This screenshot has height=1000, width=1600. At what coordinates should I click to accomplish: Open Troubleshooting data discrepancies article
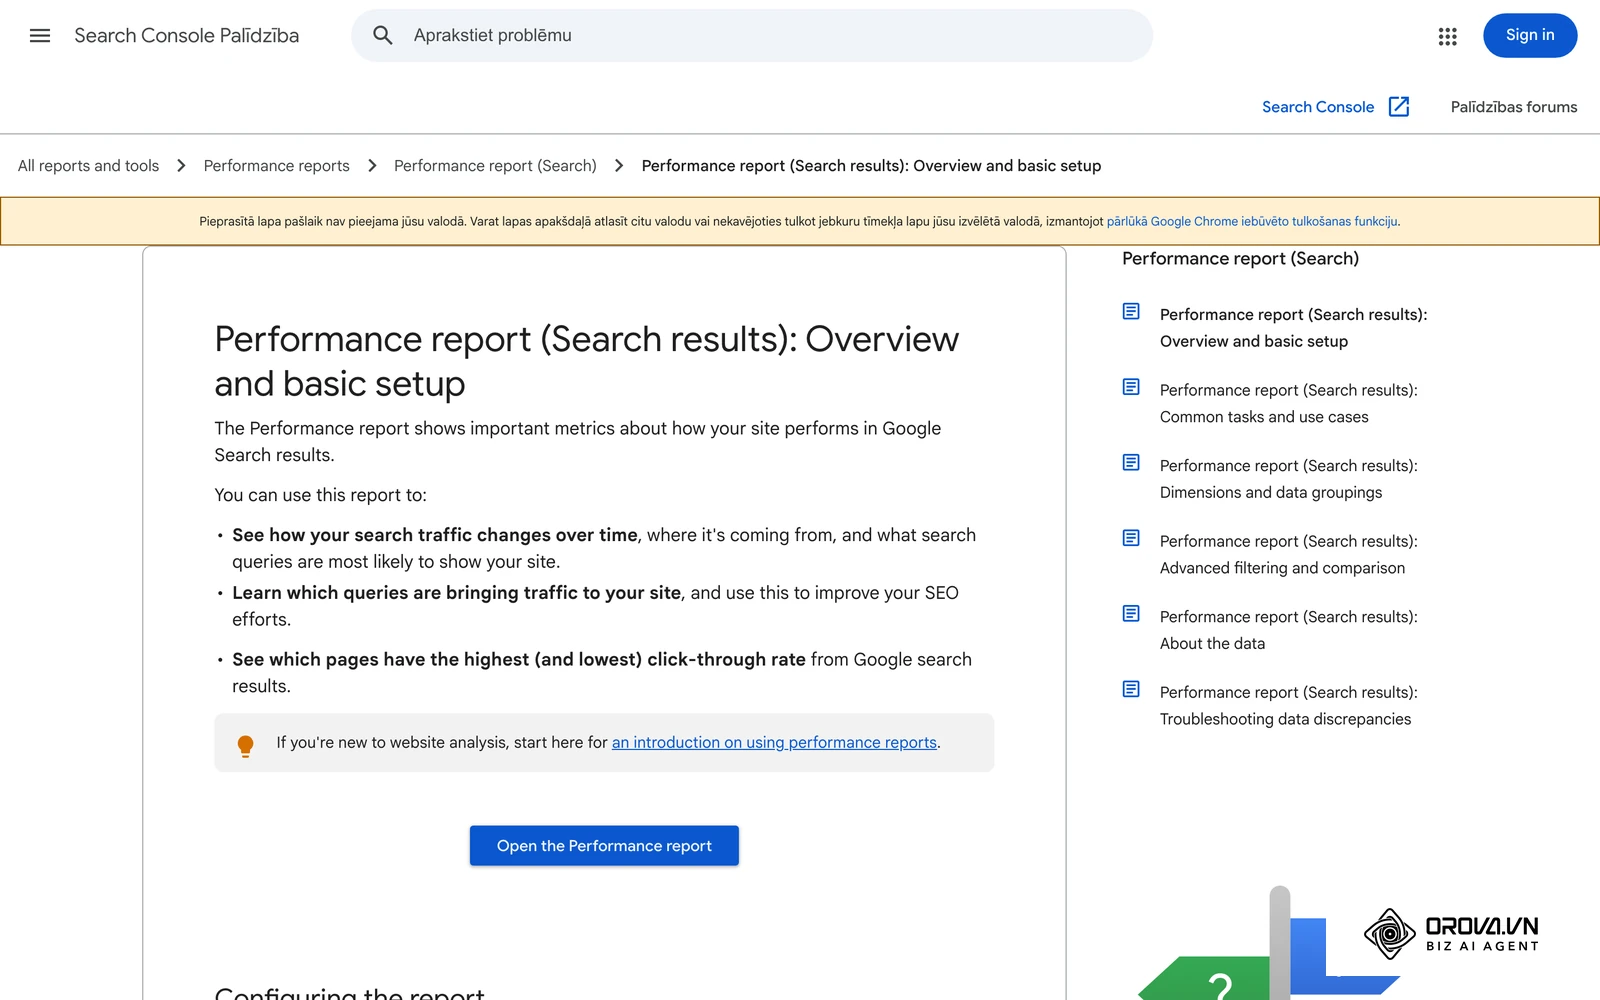(1289, 706)
